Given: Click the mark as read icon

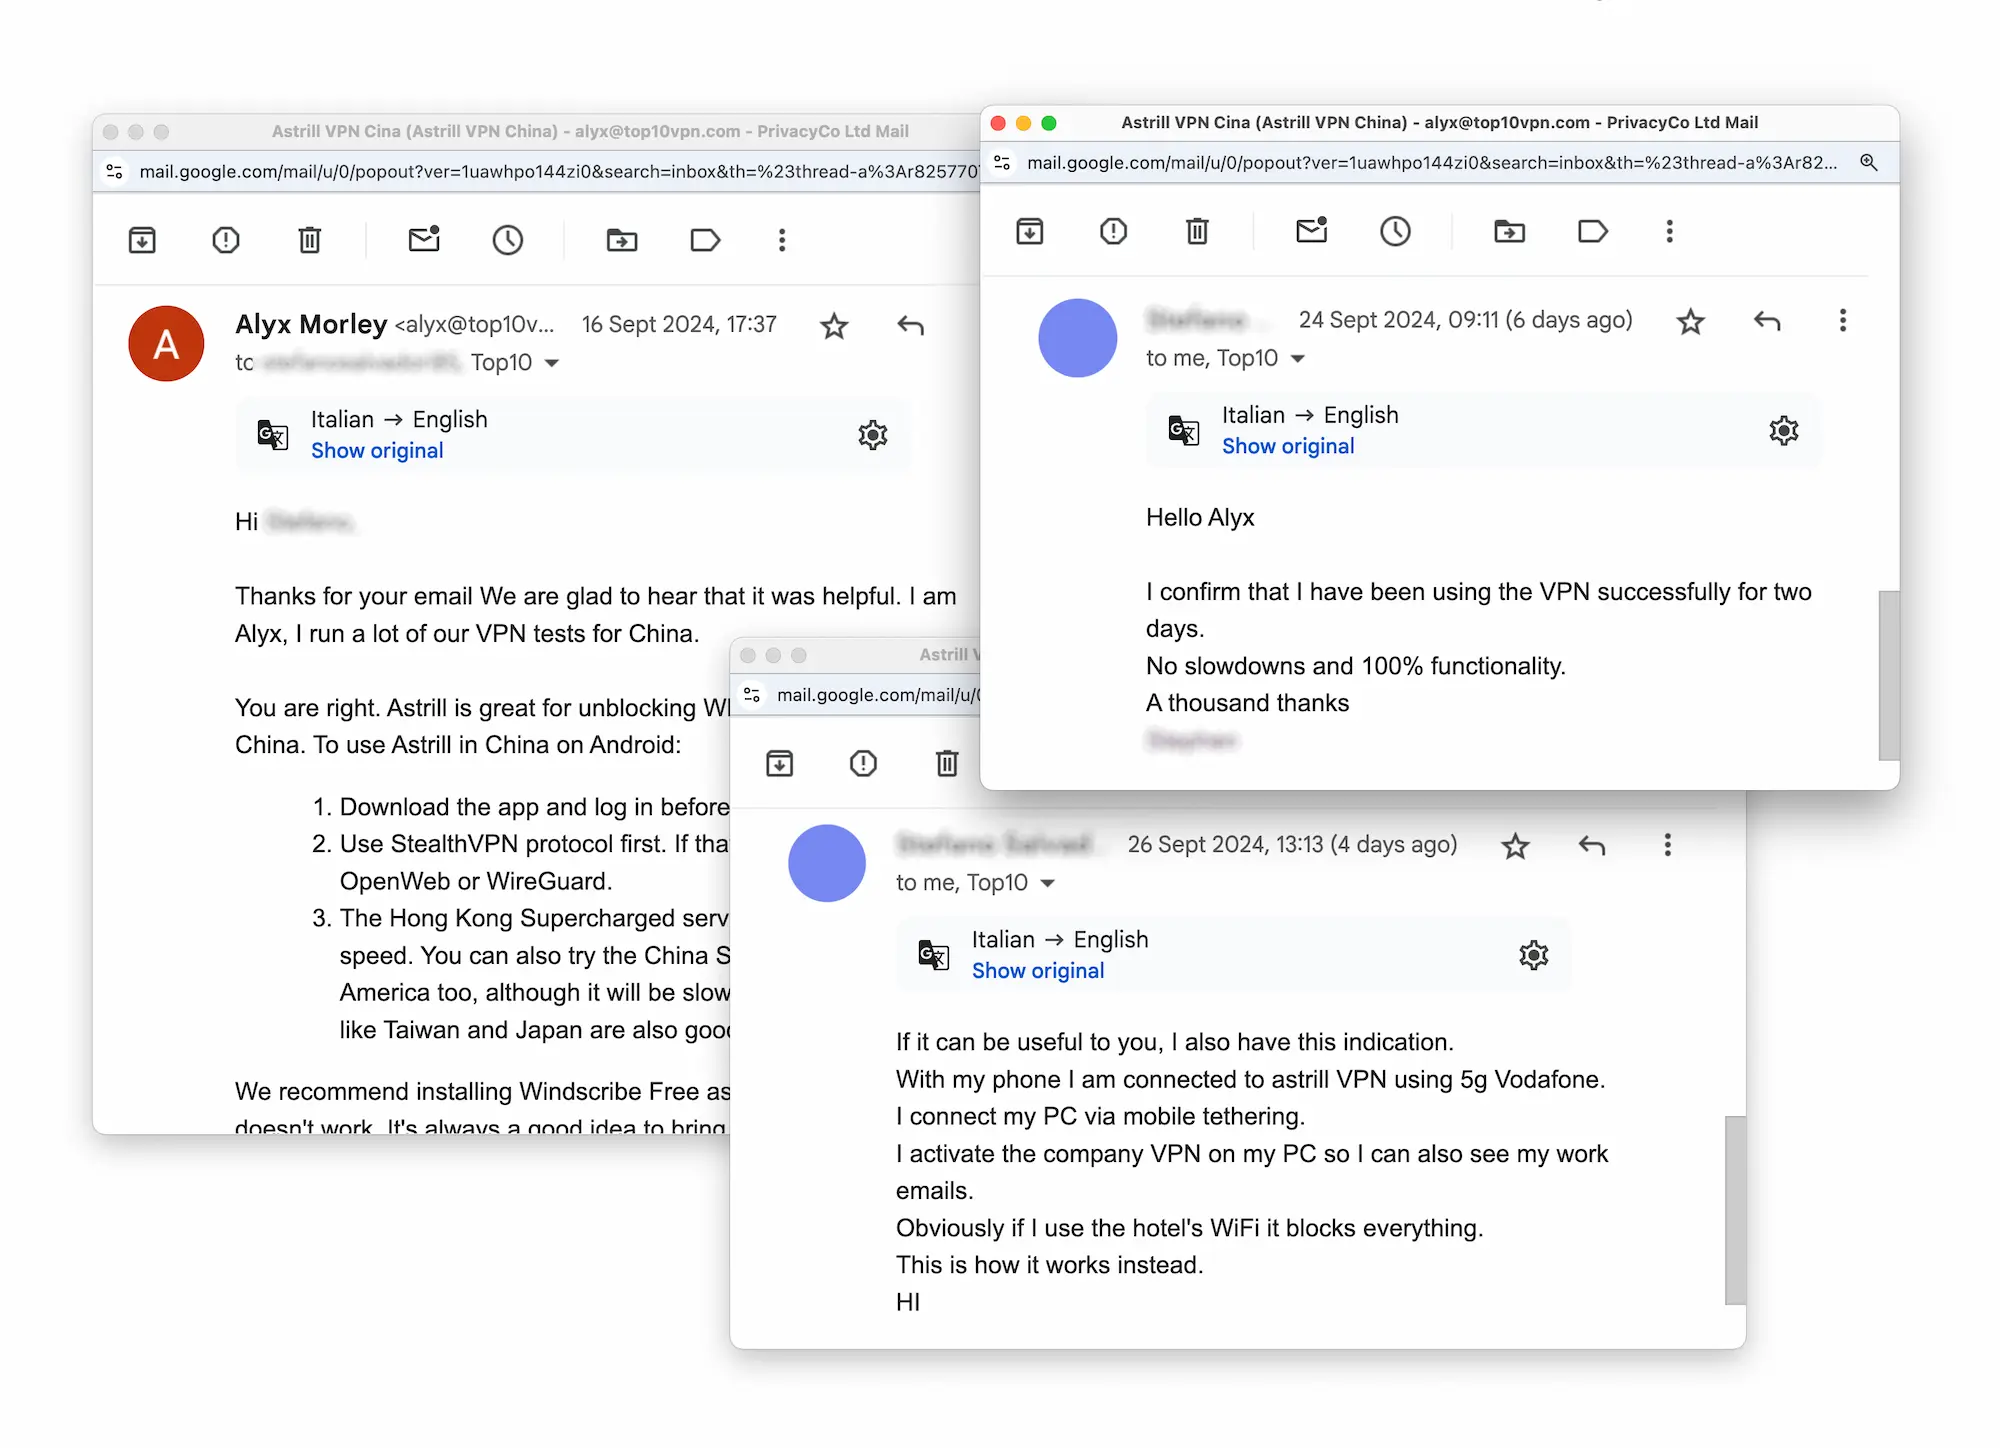Looking at the screenshot, I should tap(1309, 231).
